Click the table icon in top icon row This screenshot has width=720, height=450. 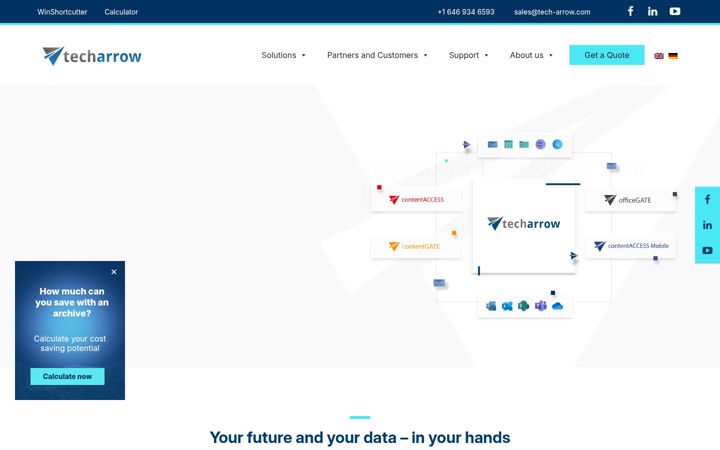508,144
